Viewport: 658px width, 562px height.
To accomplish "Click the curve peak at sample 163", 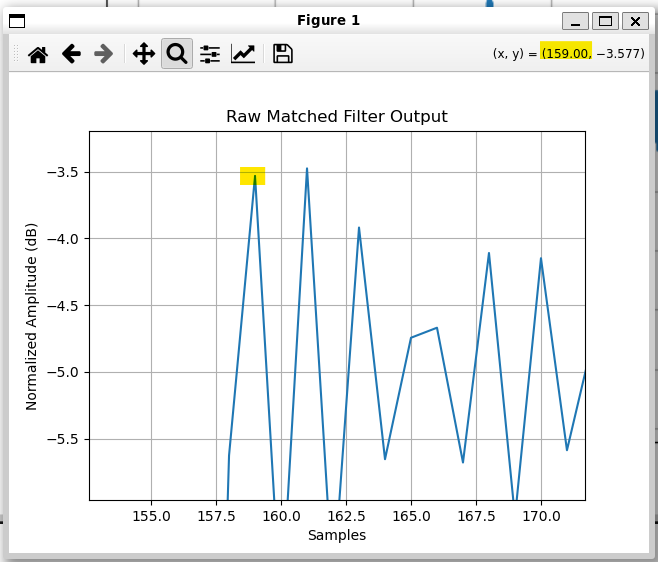I will (359, 227).
